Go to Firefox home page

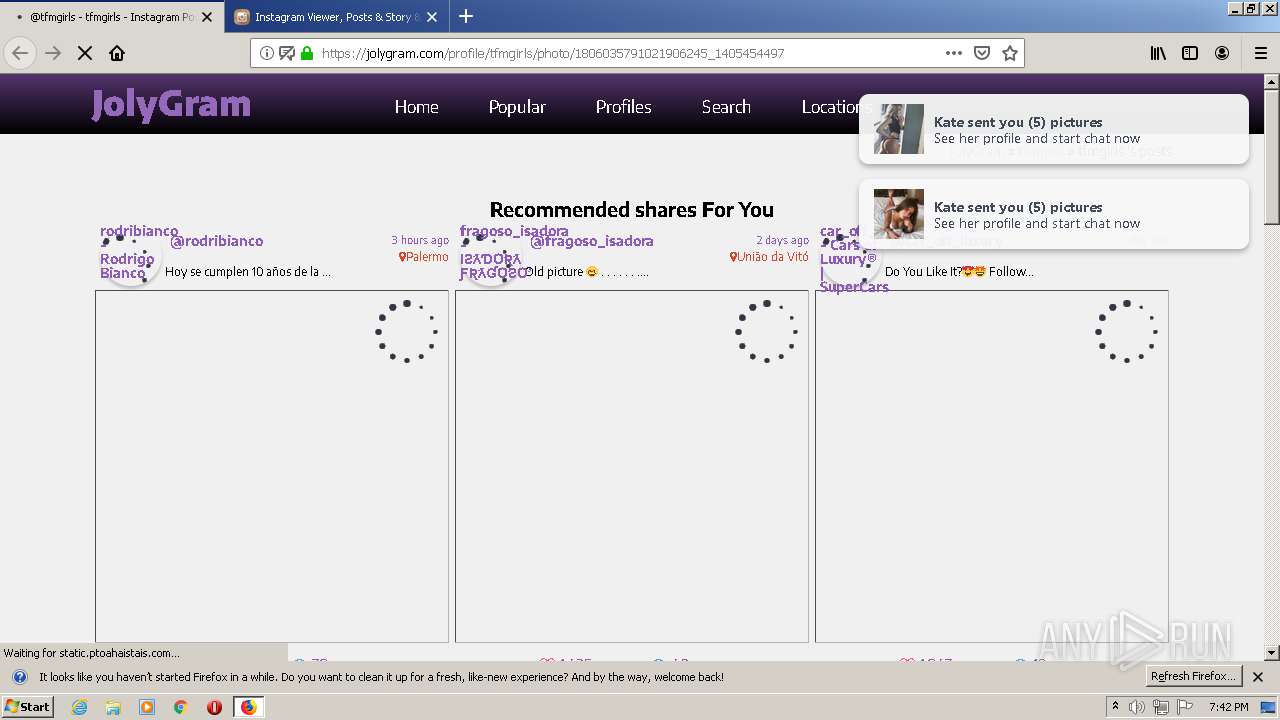click(x=117, y=53)
